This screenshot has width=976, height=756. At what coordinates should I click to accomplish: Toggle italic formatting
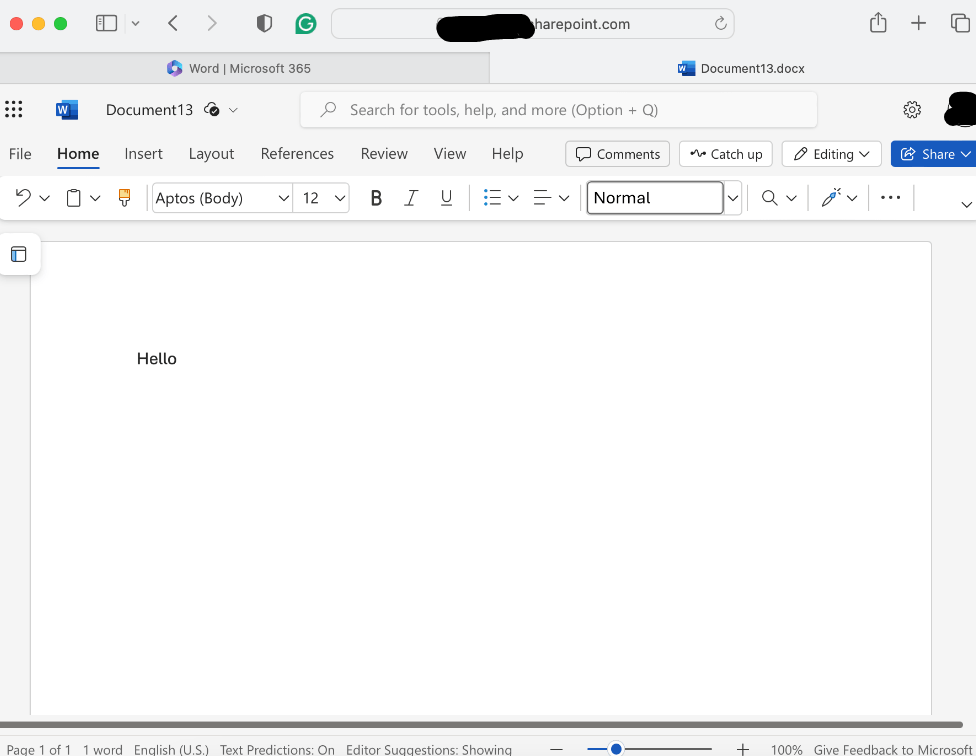(411, 198)
